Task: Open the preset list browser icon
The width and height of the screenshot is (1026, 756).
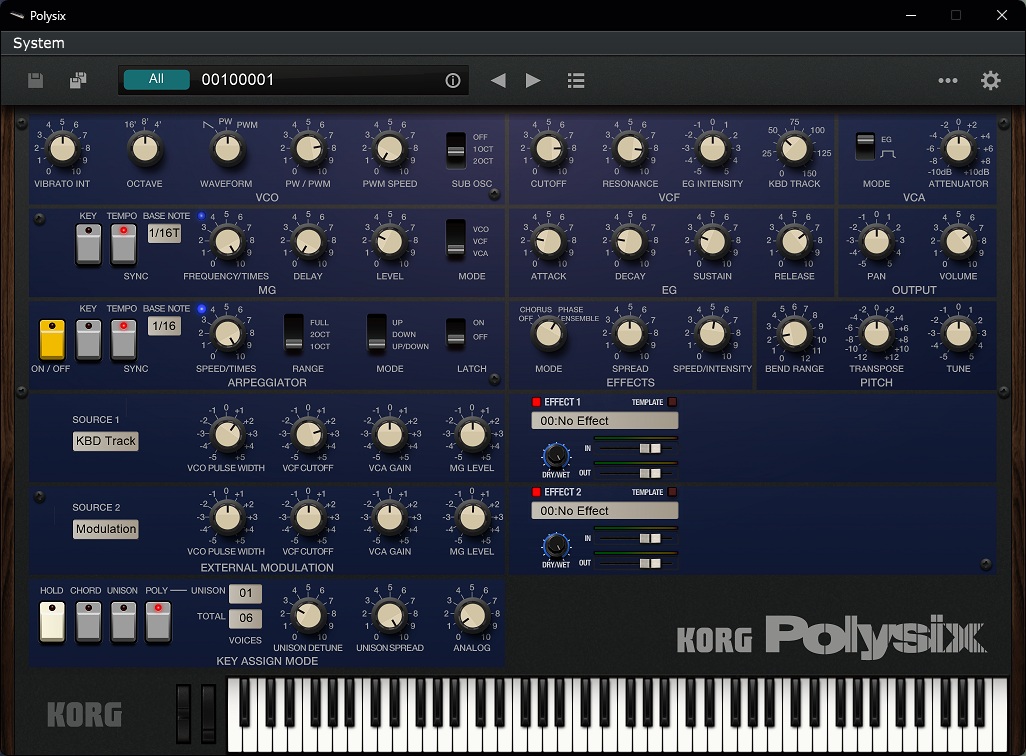Action: [576, 81]
